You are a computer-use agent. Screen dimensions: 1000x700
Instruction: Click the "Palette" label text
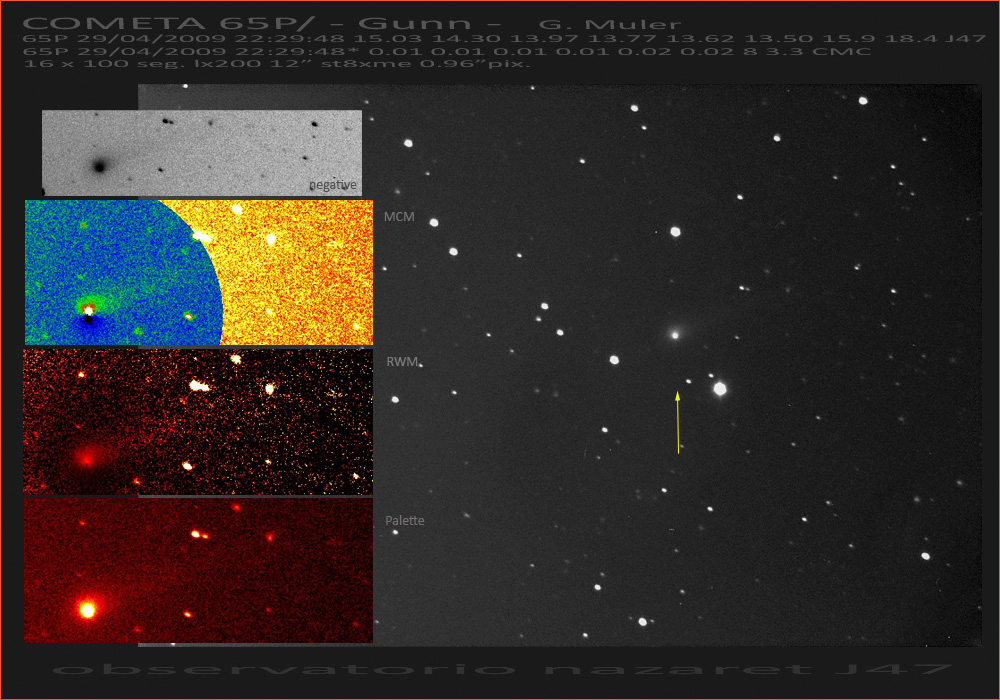(x=405, y=521)
